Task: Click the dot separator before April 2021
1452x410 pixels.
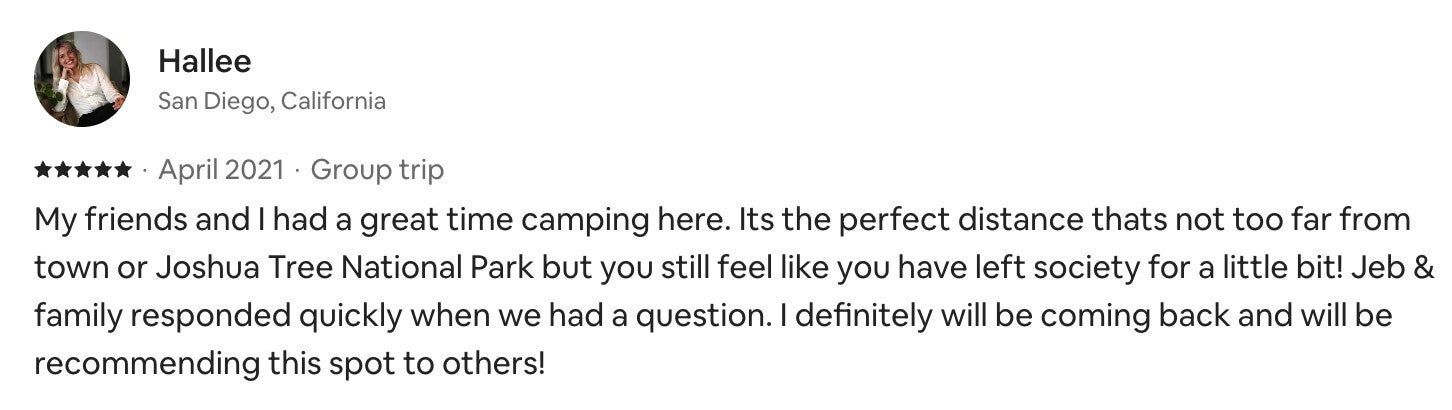Action: (x=145, y=172)
